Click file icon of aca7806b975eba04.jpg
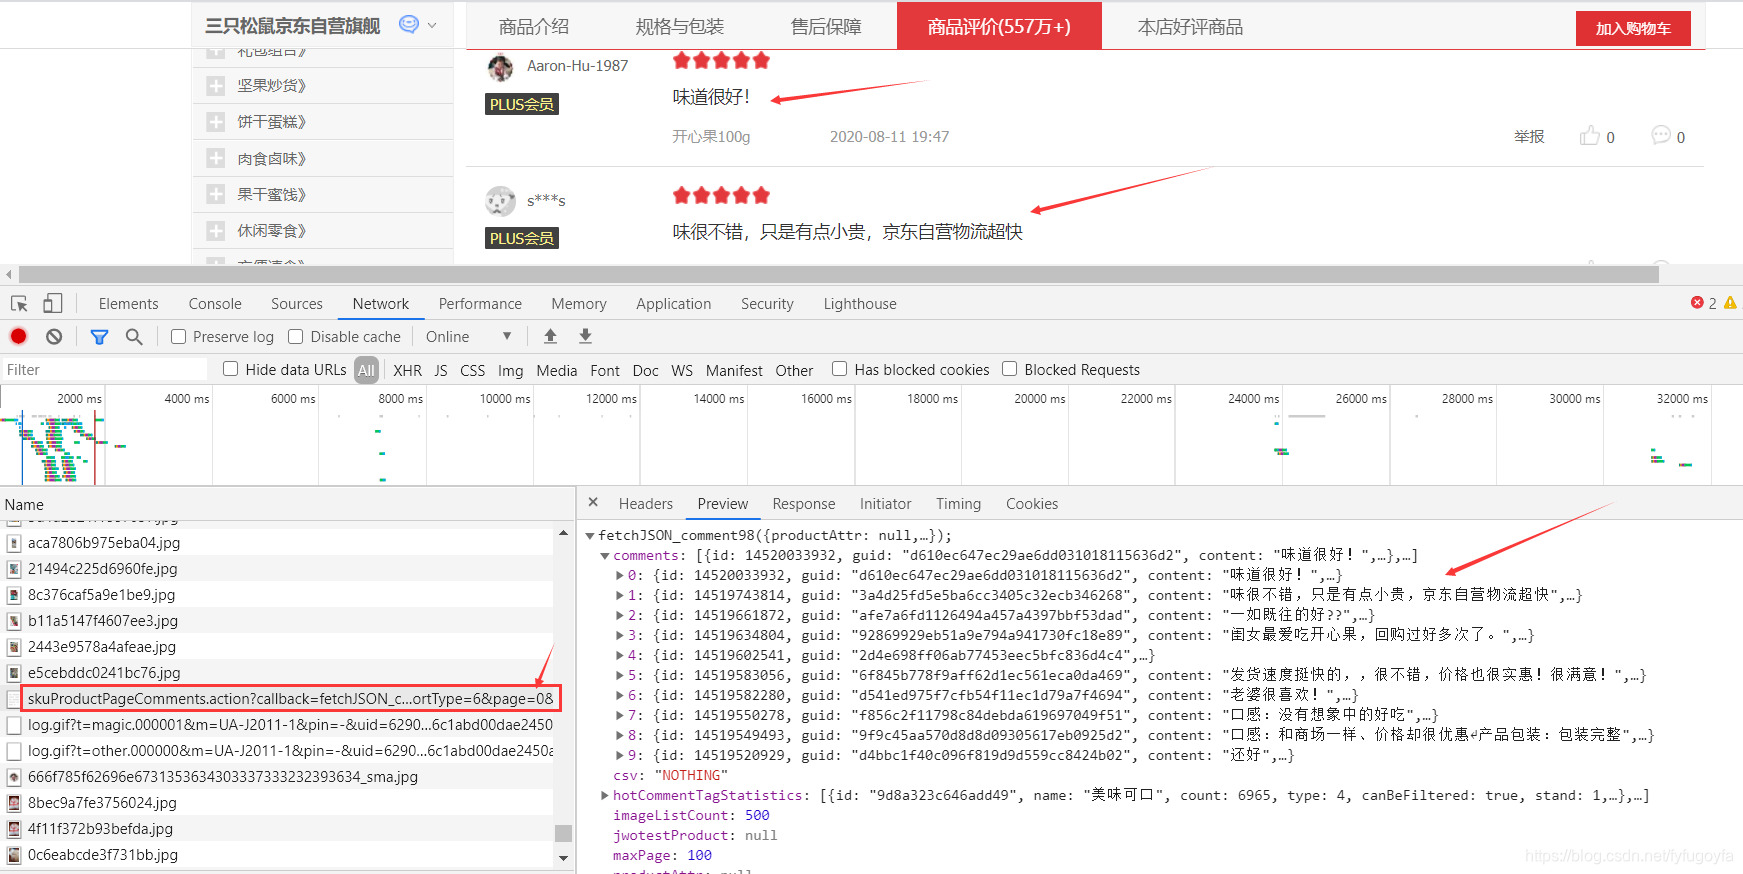 (14, 543)
